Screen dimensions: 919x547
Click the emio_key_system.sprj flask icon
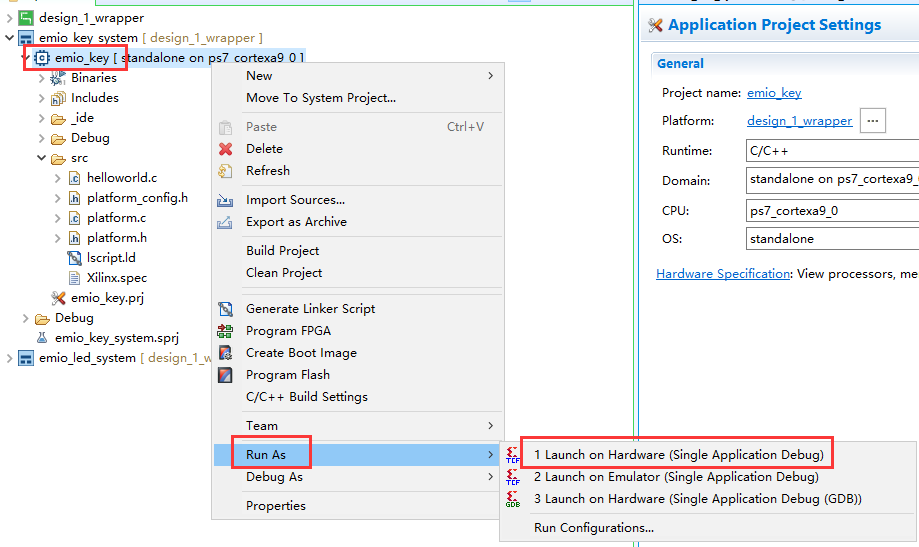click(x=42, y=338)
